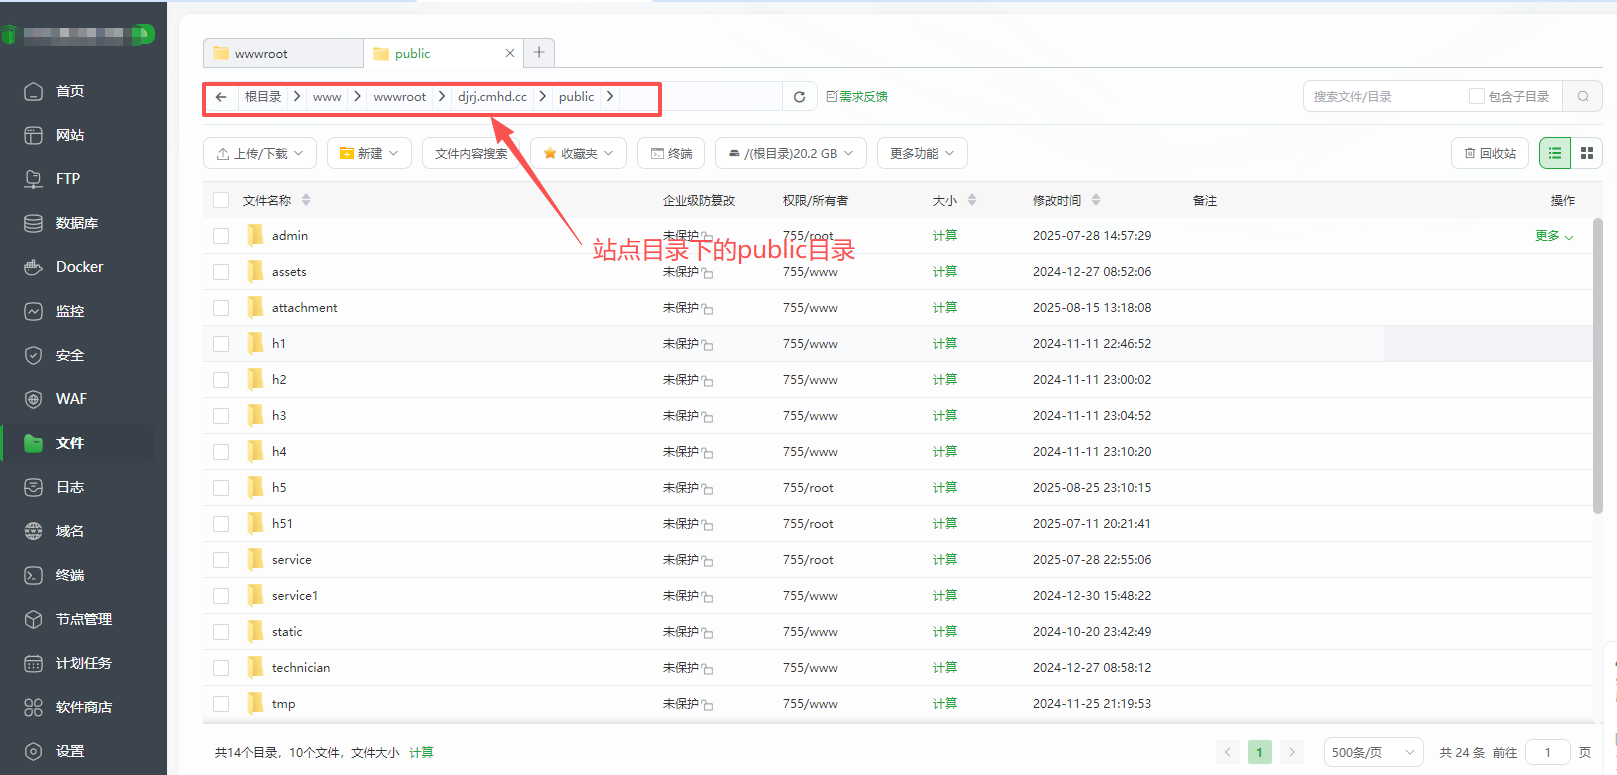
Task: Check the box for admin folder
Action: (221, 236)
